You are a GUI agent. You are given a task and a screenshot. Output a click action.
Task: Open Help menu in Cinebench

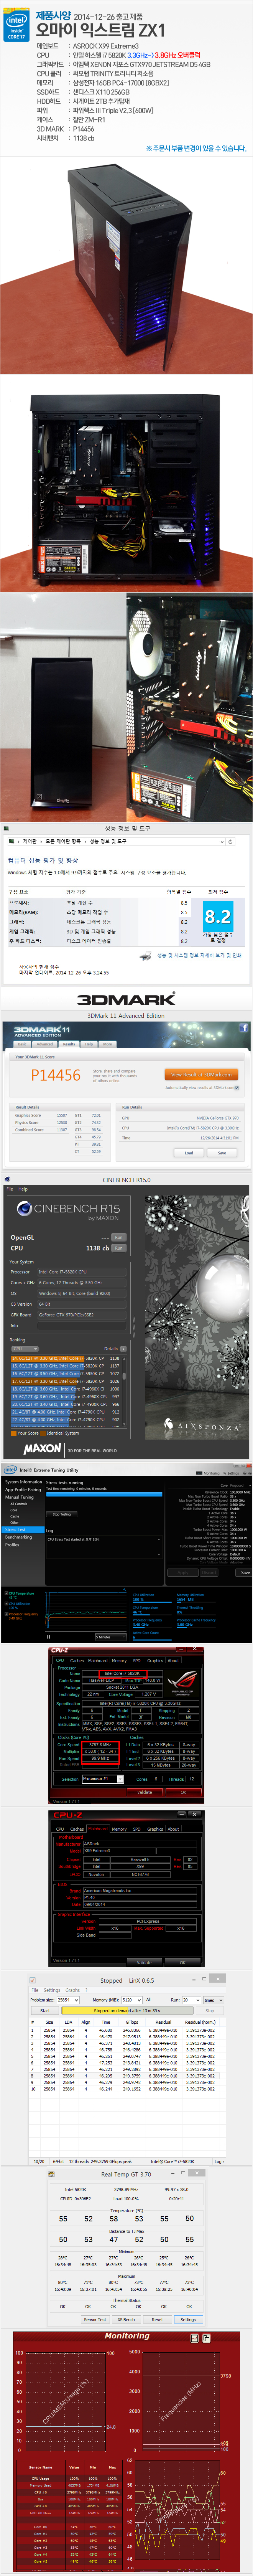point(23,1189)
